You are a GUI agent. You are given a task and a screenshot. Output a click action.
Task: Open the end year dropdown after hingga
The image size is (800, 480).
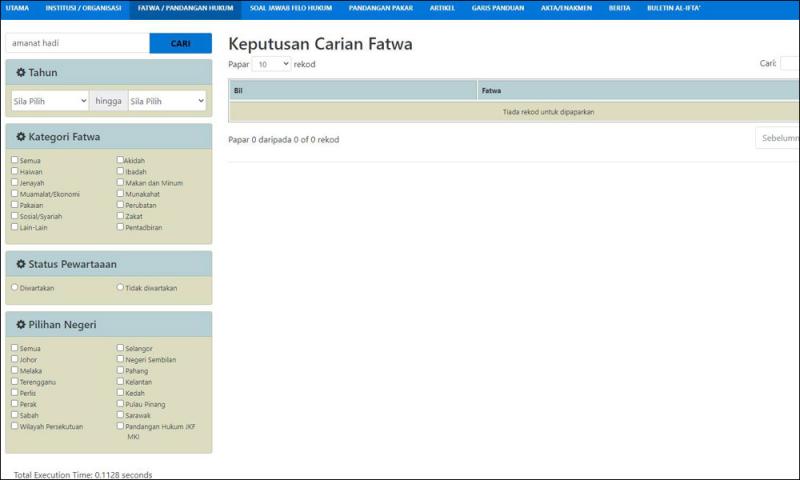(166, 101)
